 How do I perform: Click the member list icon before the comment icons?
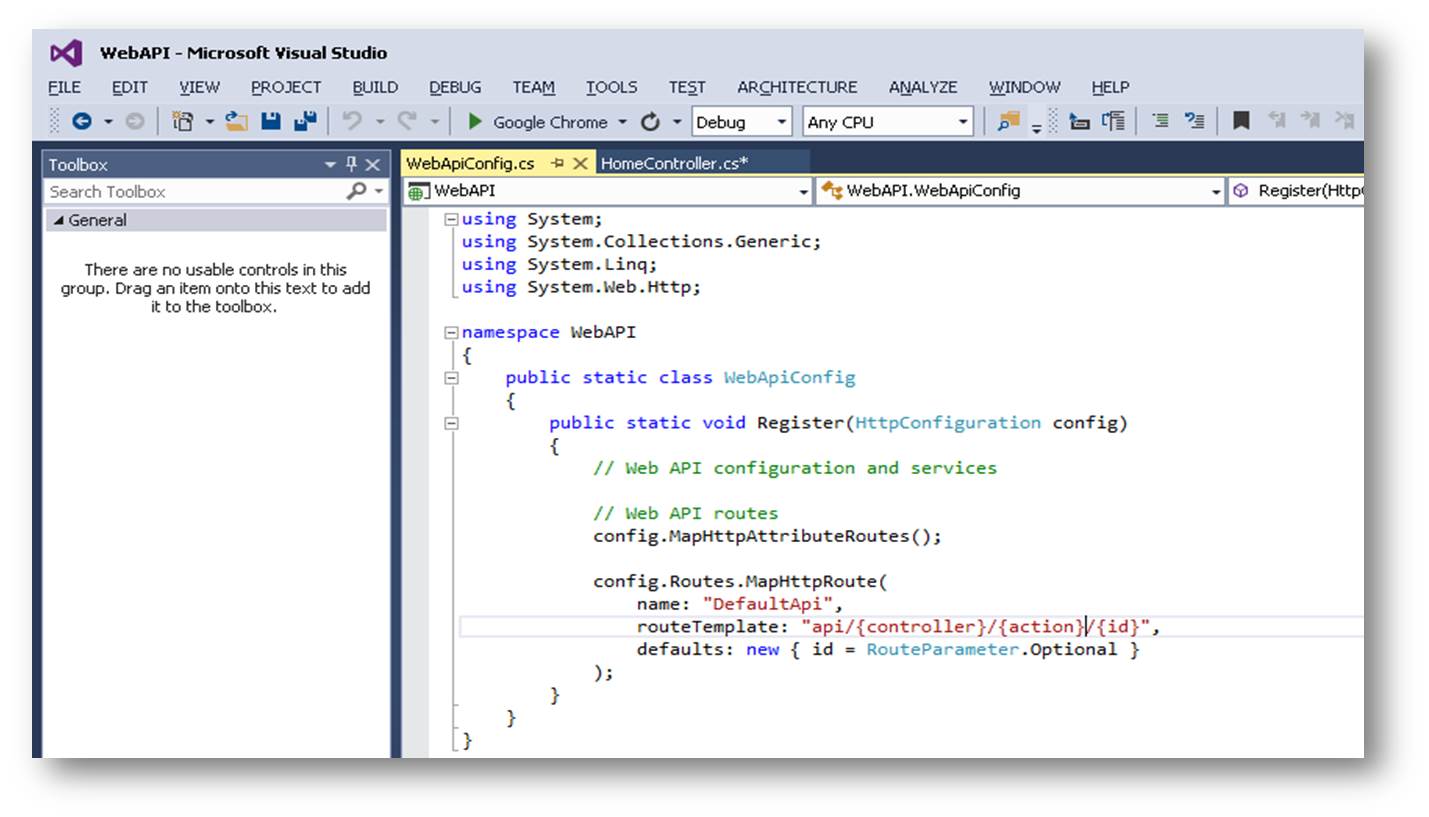tap(1114, 122)
